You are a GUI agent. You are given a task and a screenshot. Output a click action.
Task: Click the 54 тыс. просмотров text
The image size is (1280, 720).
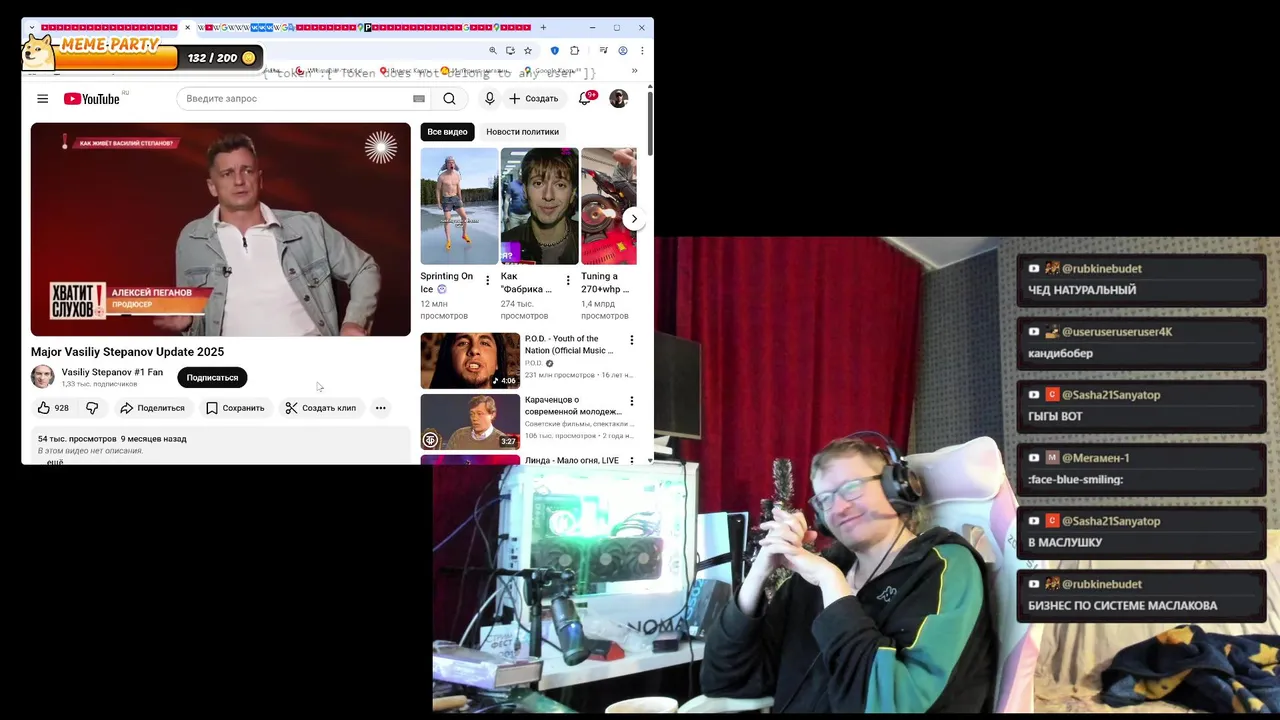(77, 439)
